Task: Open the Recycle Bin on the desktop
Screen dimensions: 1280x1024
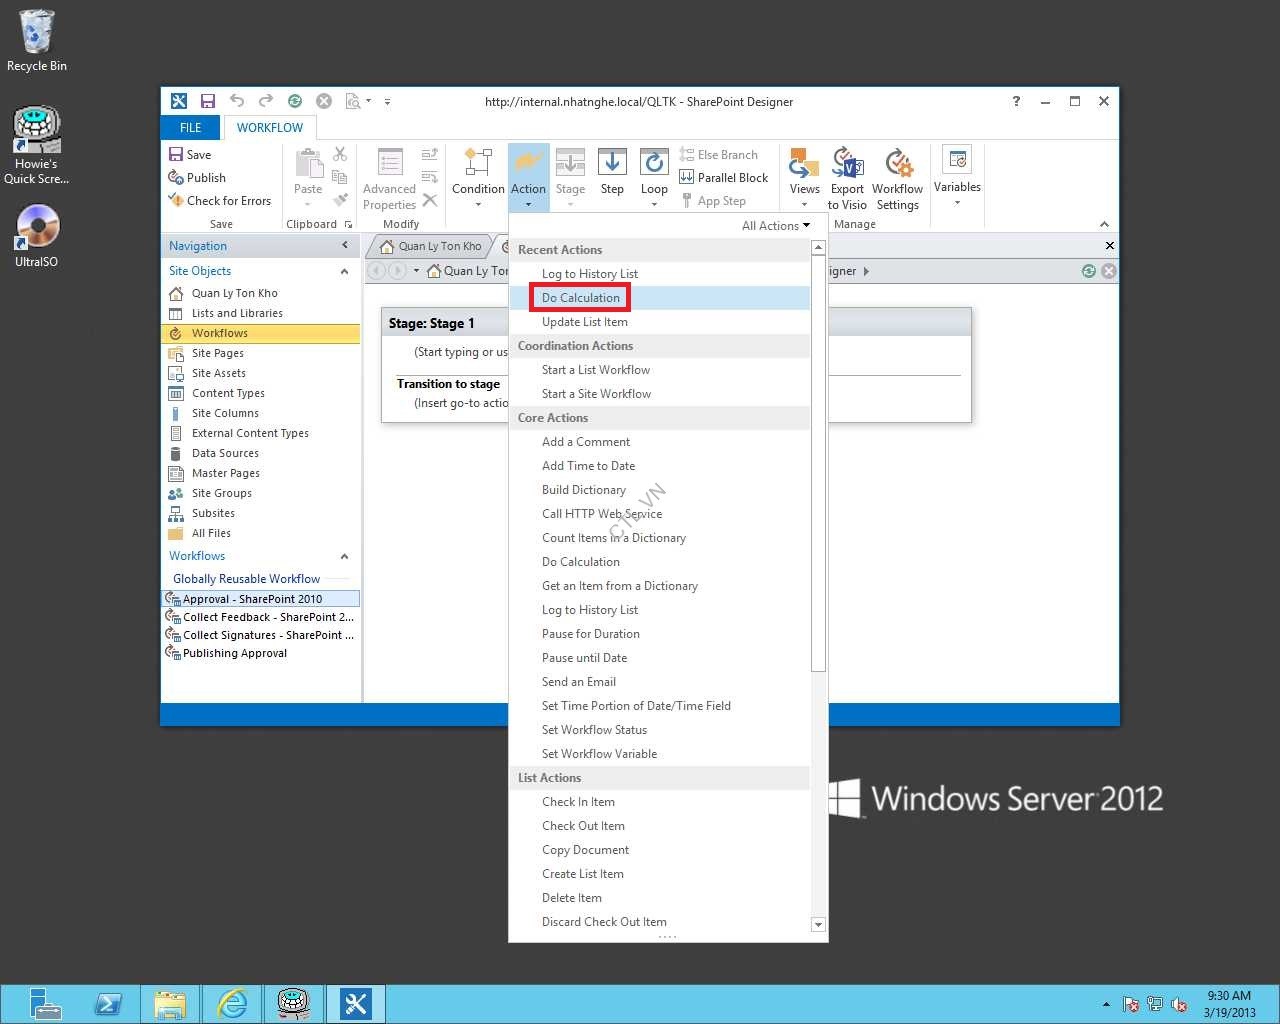Action: [37, 33]
